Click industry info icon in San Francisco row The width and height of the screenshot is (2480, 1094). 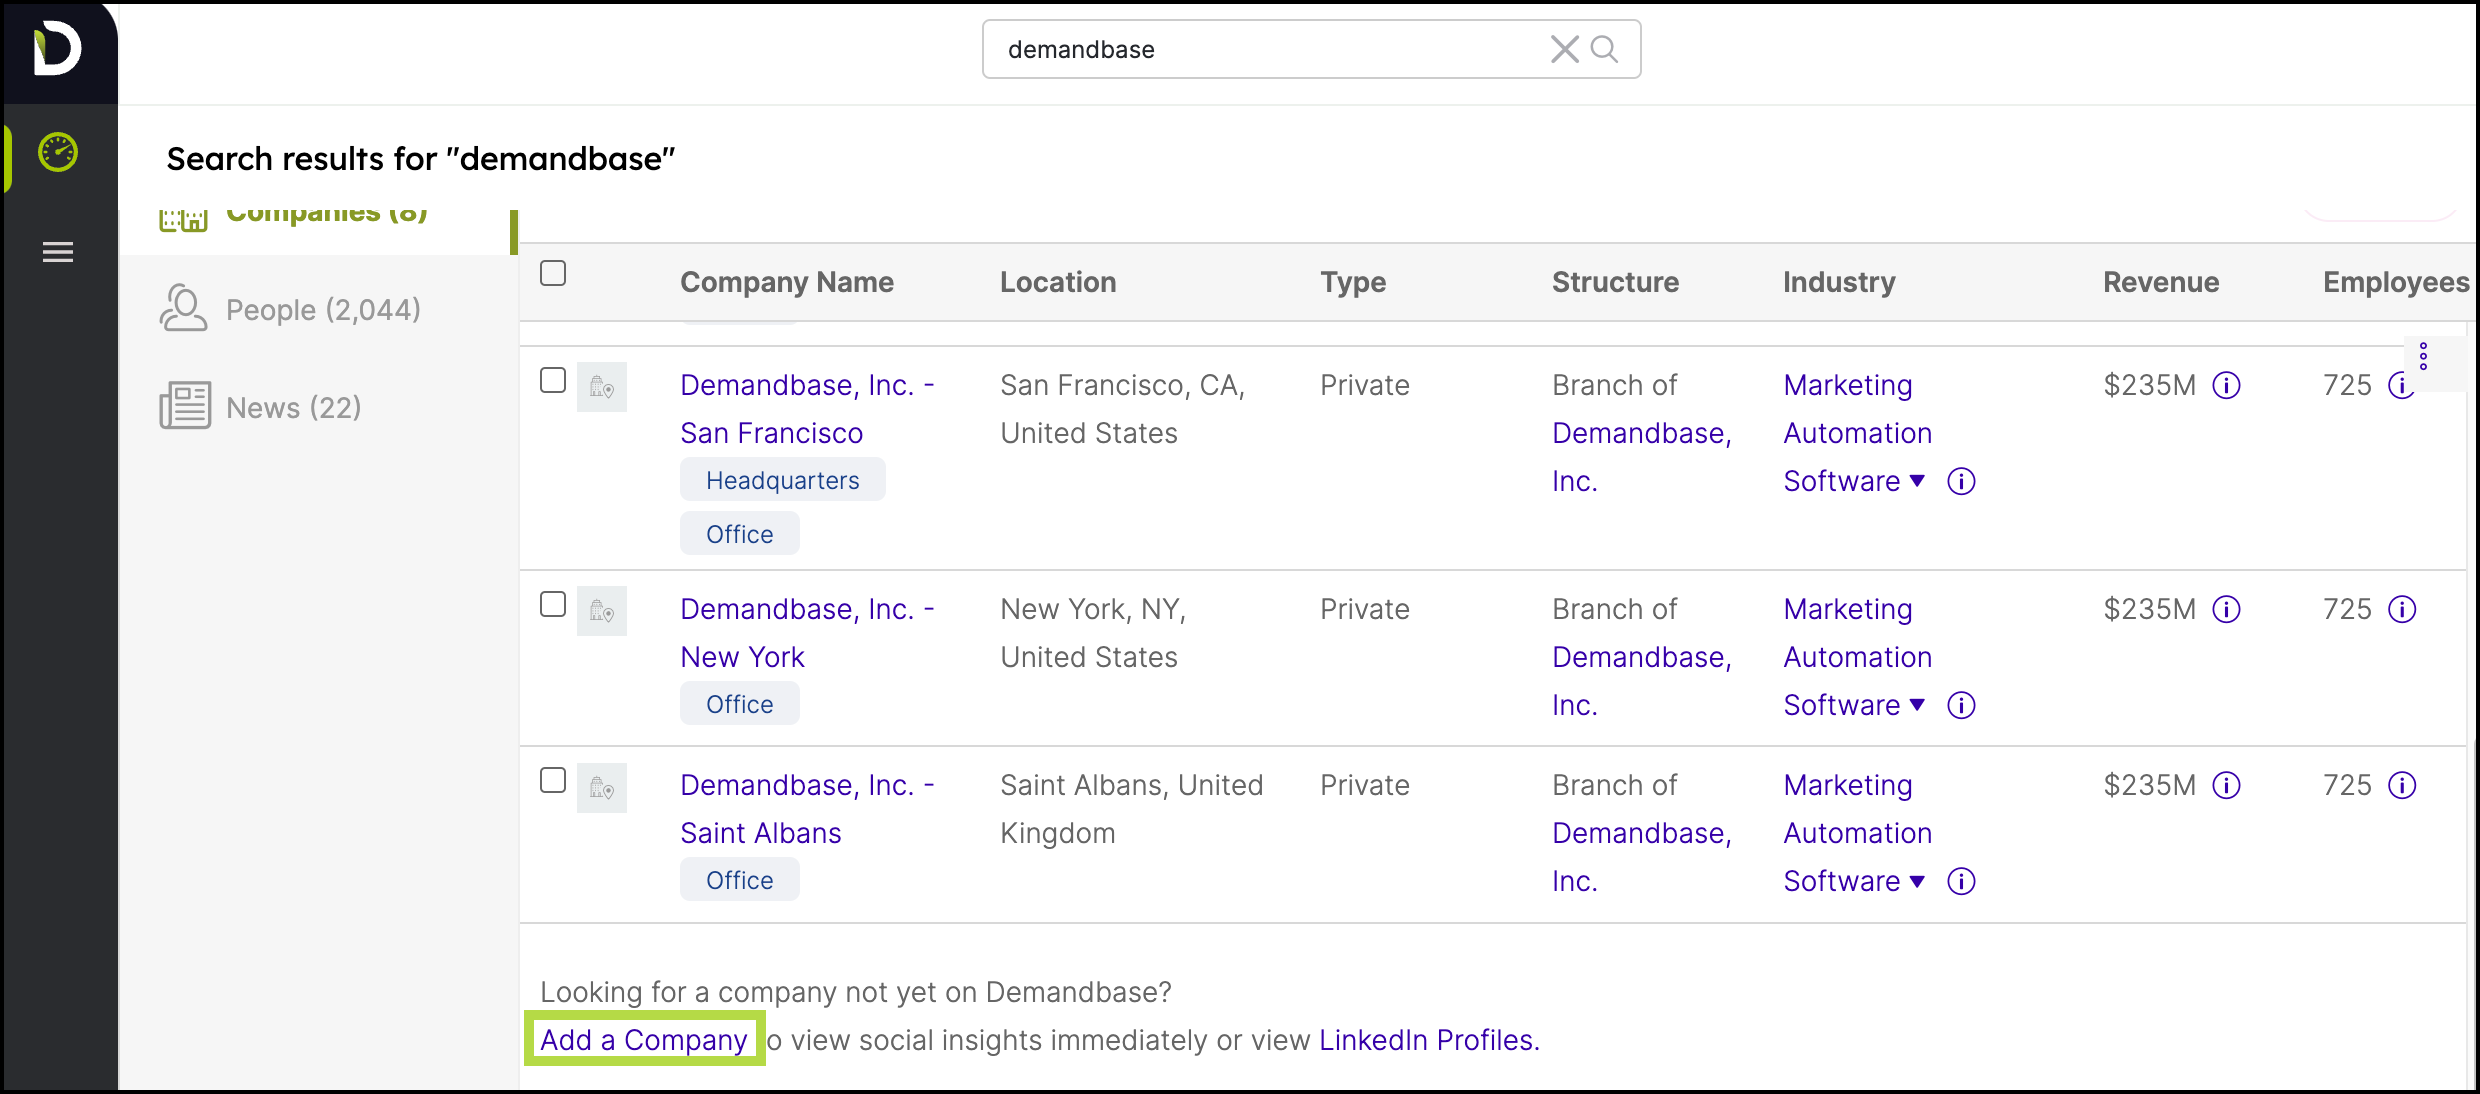pyautogui.click(x=1961, y=481)
